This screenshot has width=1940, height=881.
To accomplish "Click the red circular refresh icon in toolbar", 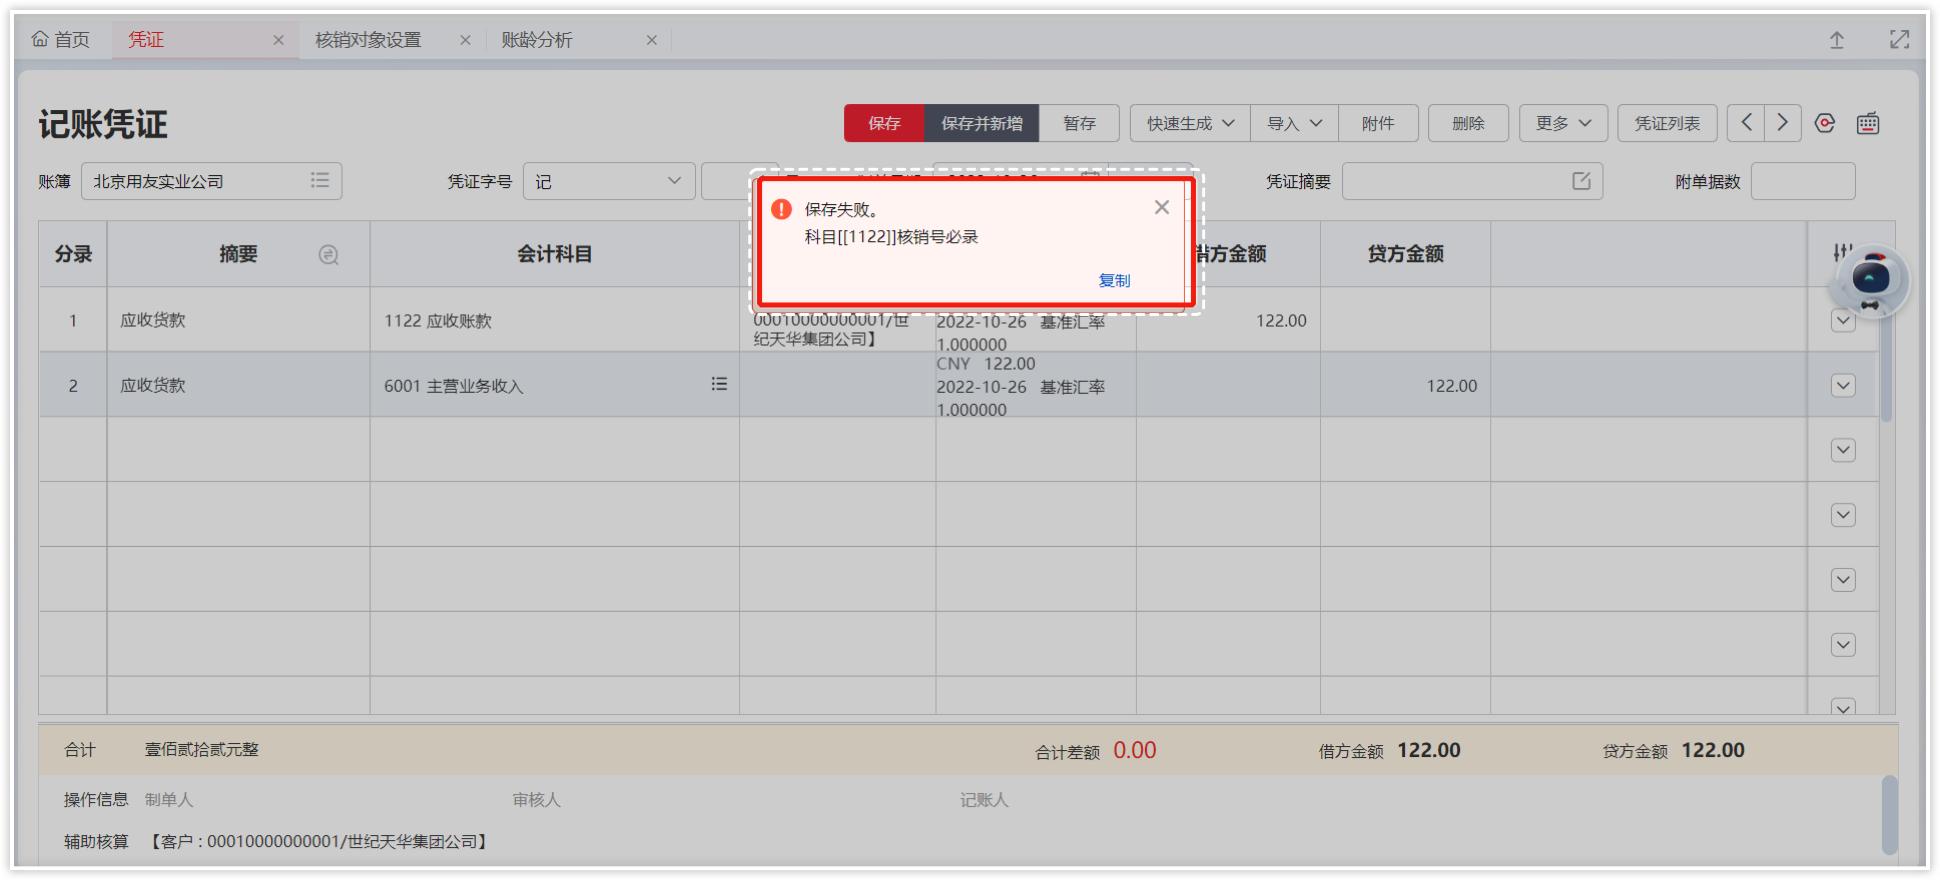I will pyautogui.click(x=1825, y=123).
